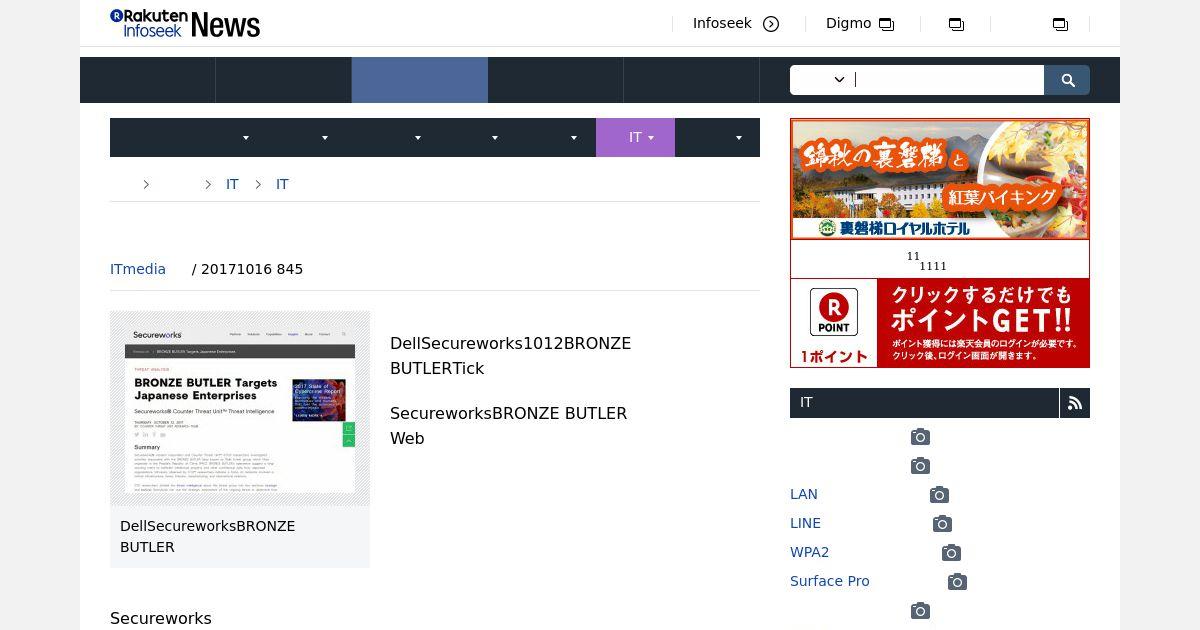Click the circled arrow icon beside Infoseek
Image resolution: width=1200 pixels, height=630 pixels.
pyautogui.click(x=771, y=24)
